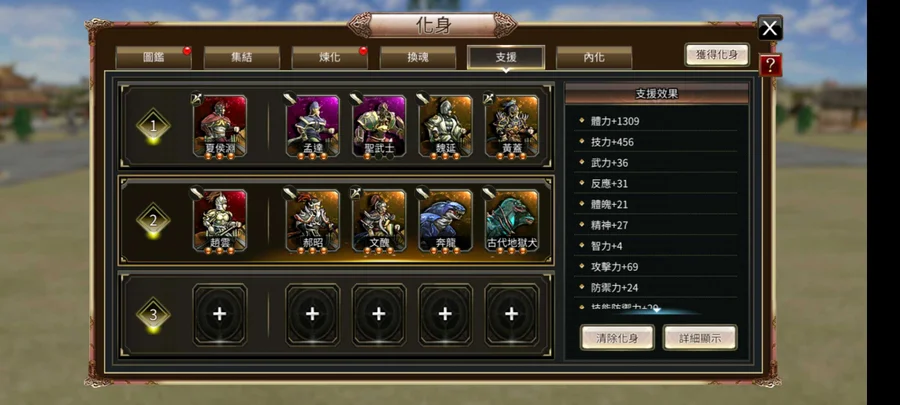Select the 孟達 avatar card

point(312,127)
